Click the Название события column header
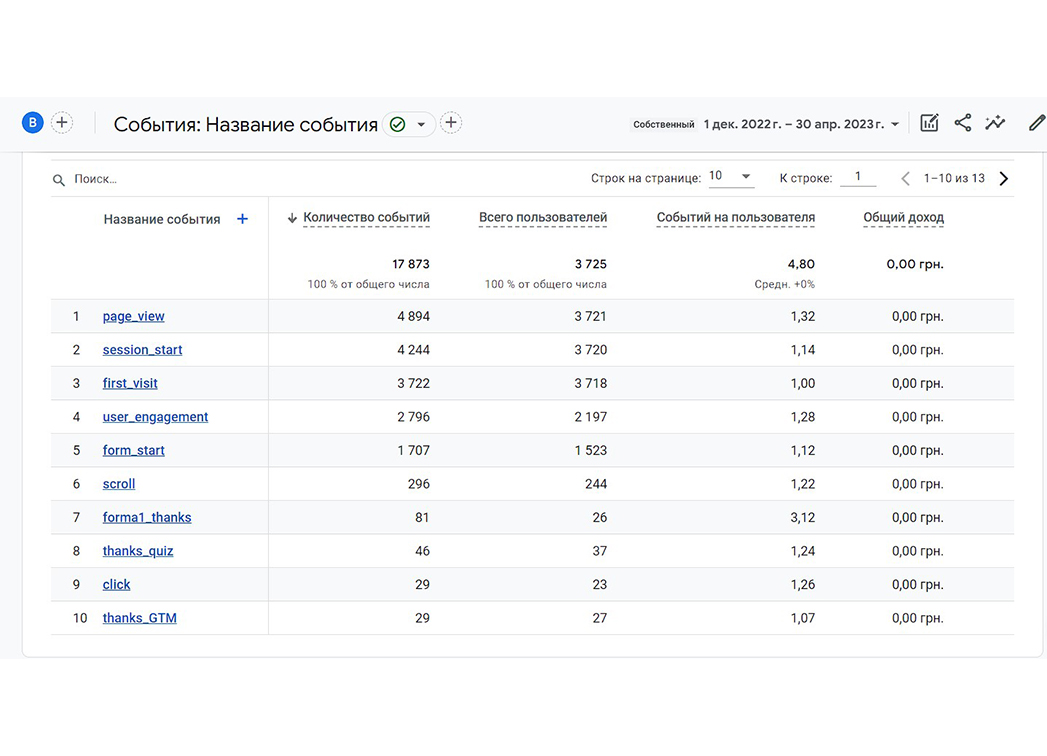The width and height of the screenshot is (1047, 756). 162,219
